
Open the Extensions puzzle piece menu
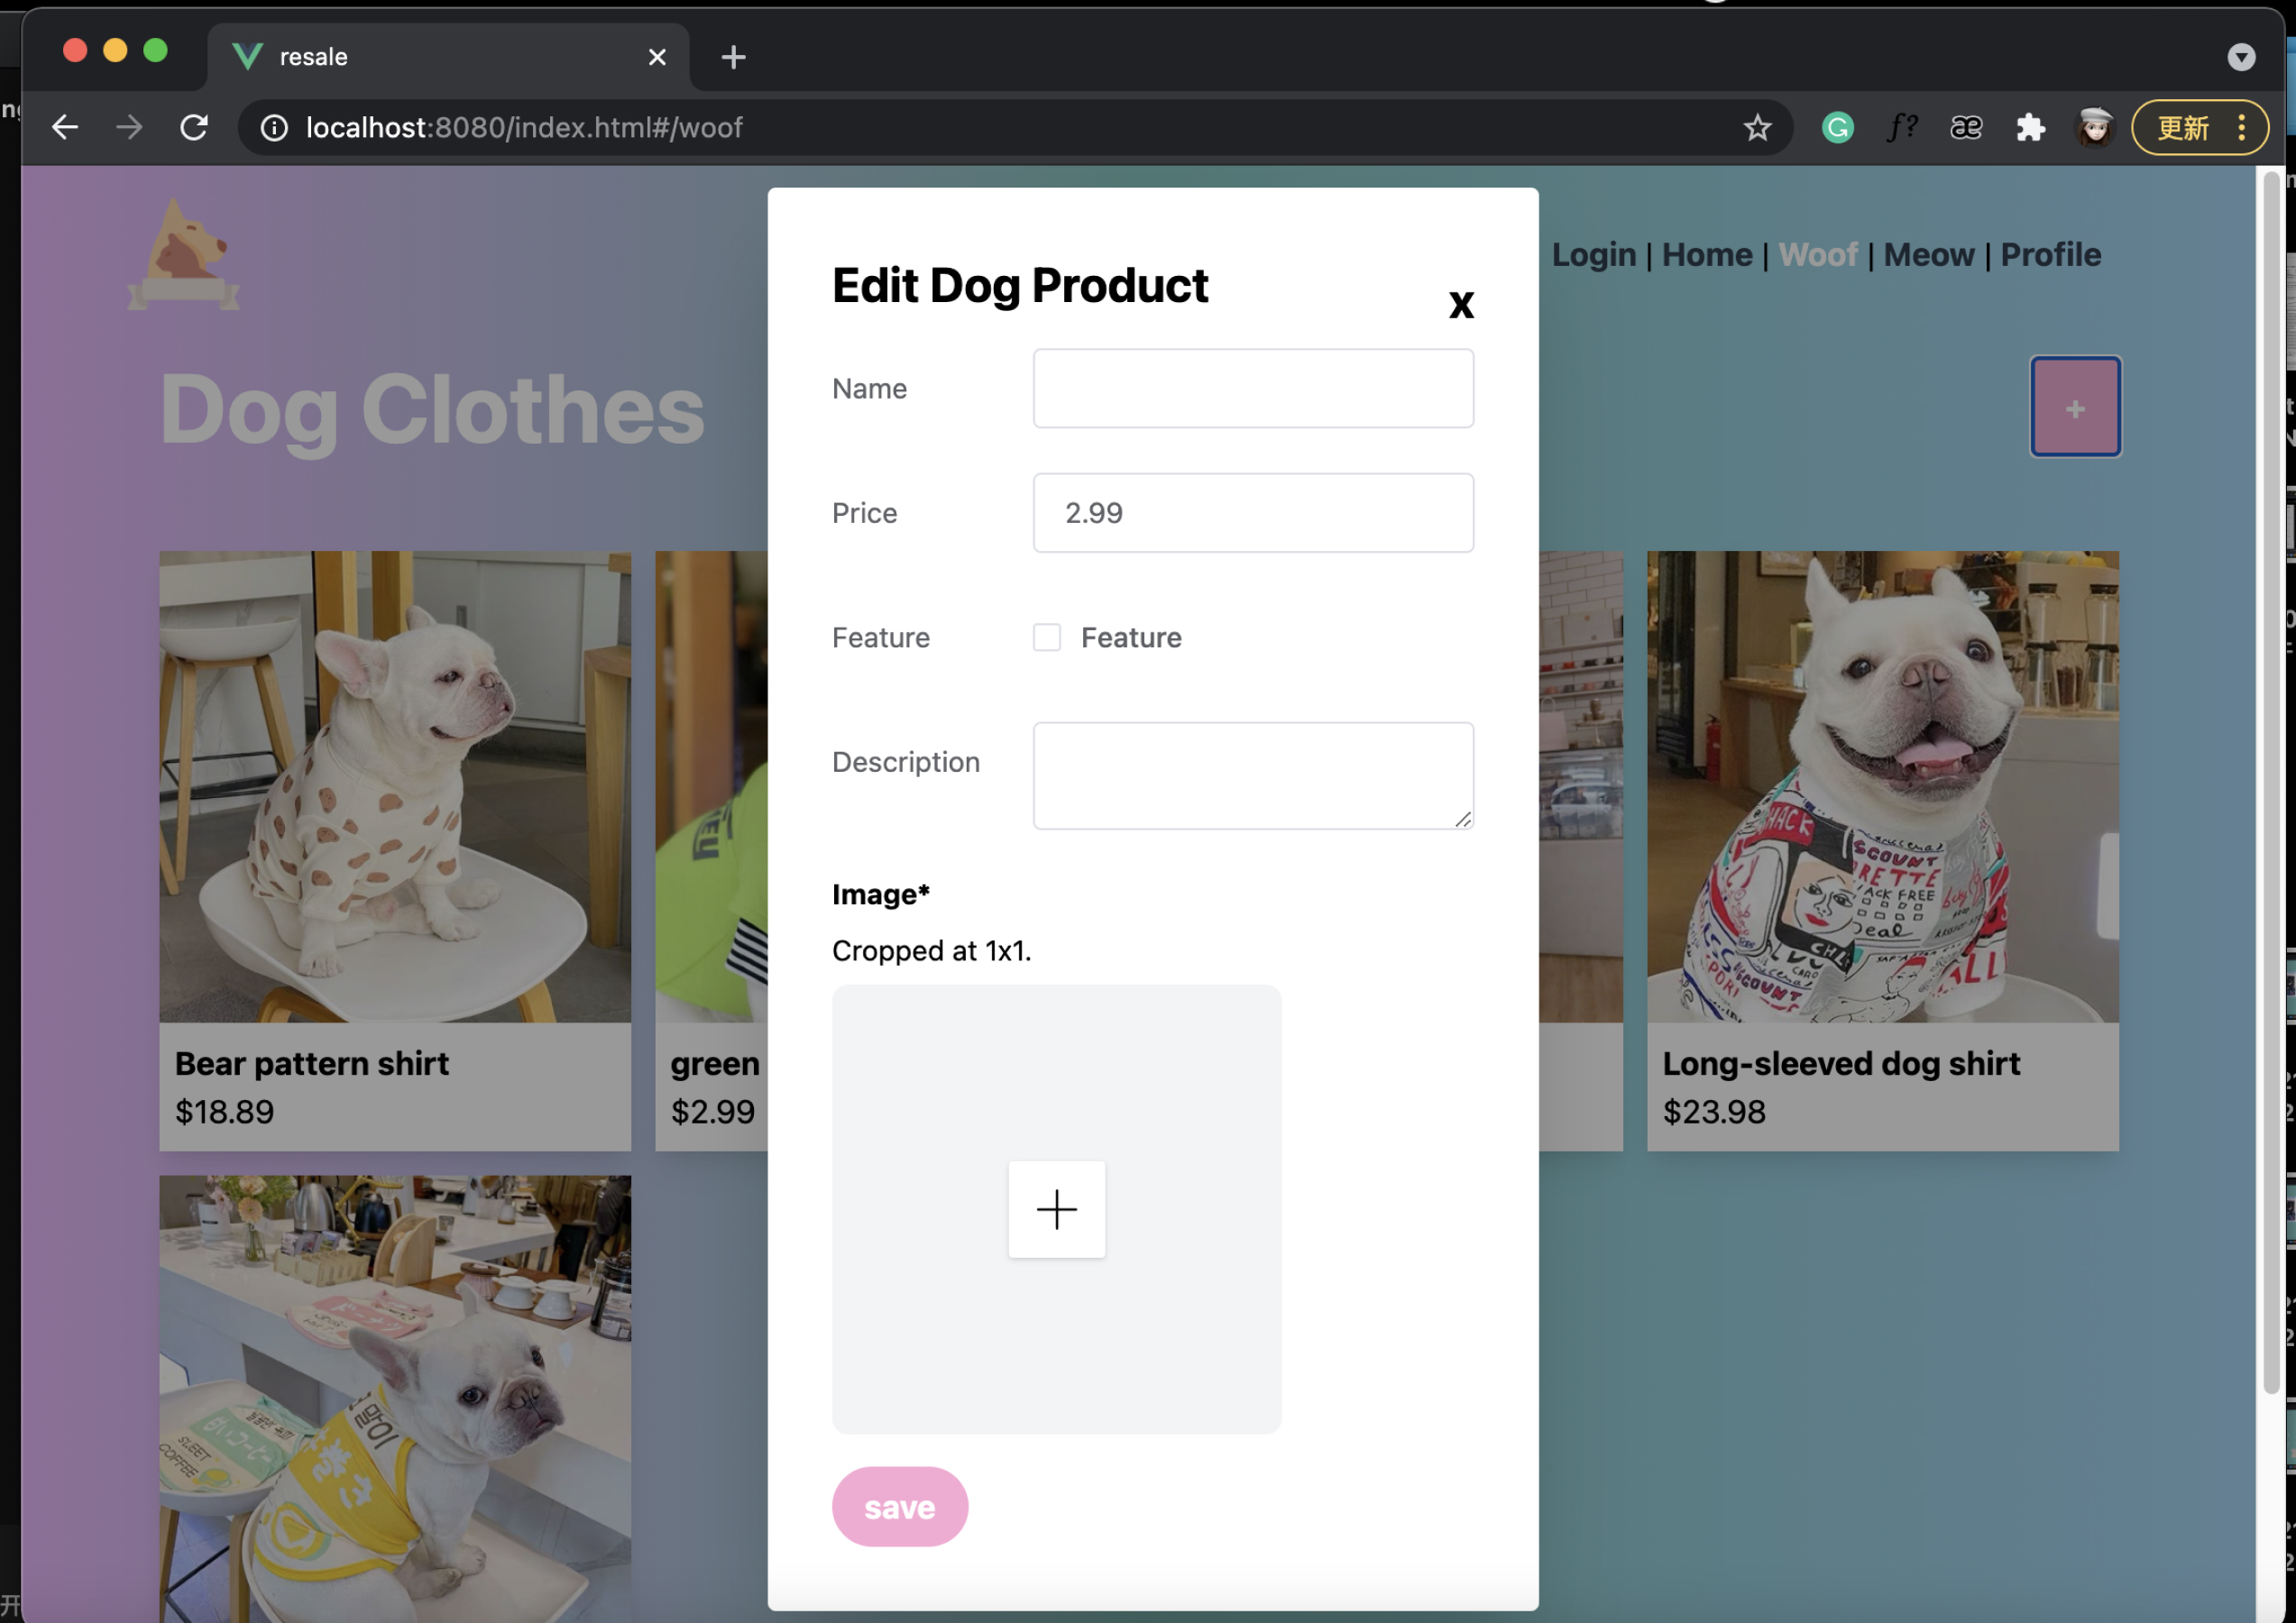(2030, 128)
